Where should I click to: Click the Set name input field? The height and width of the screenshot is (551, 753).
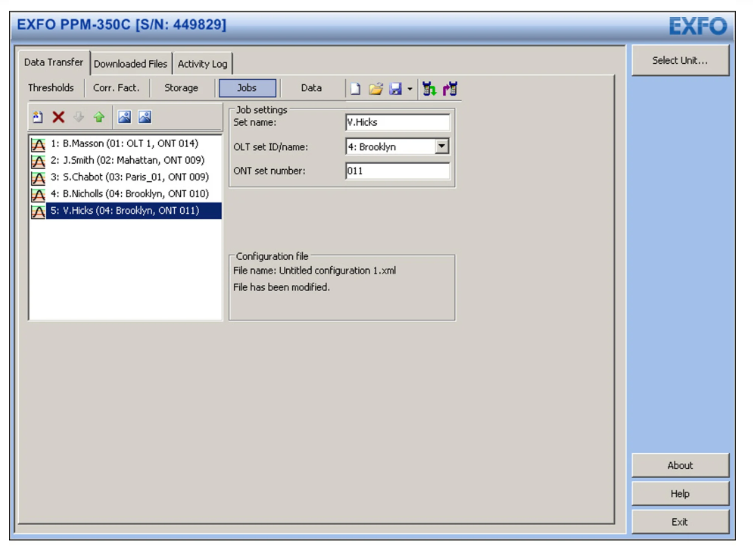(x=397, y=122)
